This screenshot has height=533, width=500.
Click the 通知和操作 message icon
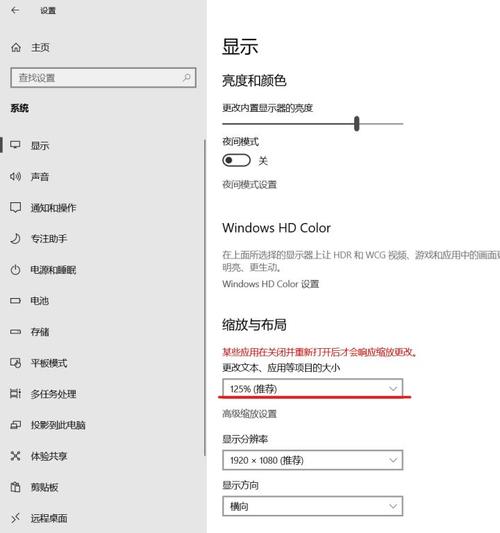click(x=15, y=207)
